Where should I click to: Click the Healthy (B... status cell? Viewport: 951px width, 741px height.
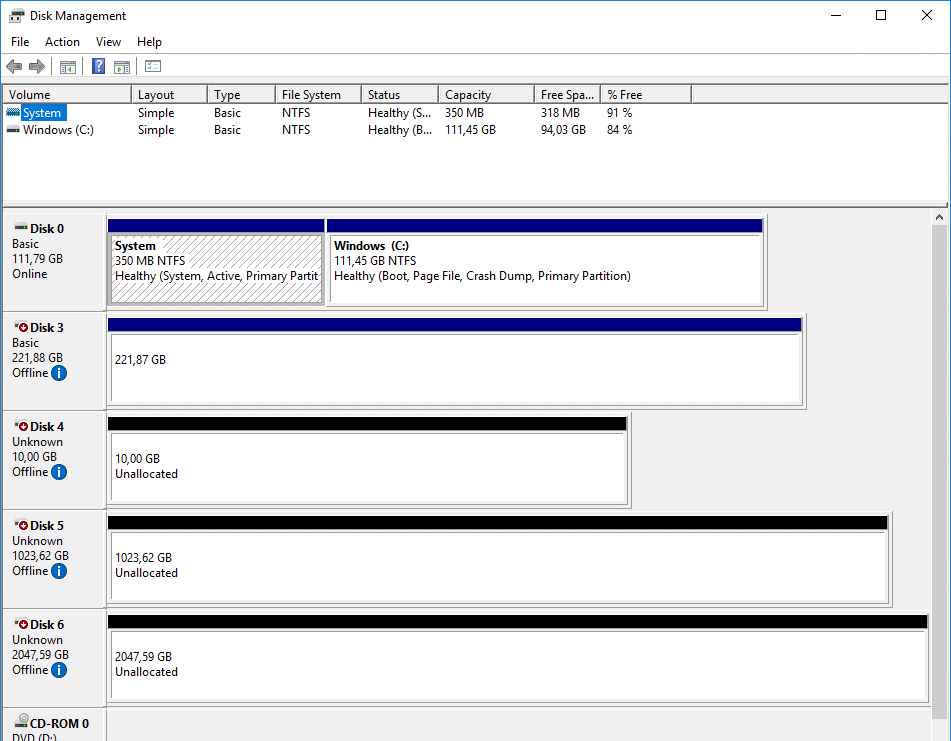click(x=400, y=130)
